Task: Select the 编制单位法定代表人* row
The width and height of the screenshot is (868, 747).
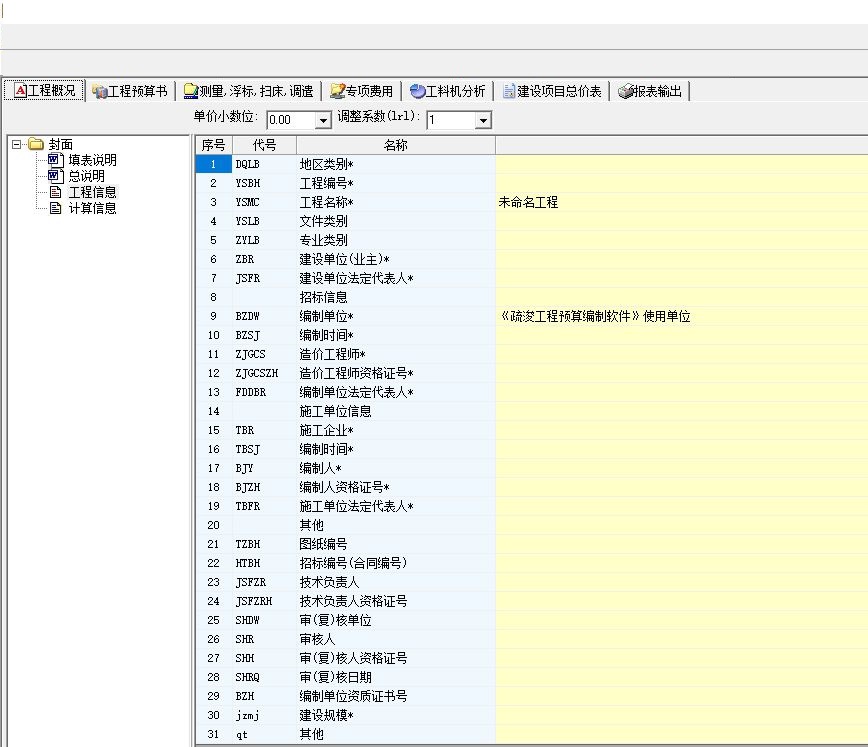Action: 531,392
